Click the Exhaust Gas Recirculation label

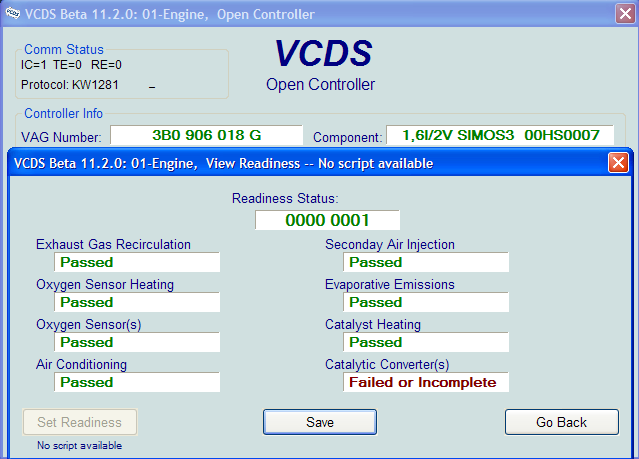pyautogui.click(x=113, y=244)
